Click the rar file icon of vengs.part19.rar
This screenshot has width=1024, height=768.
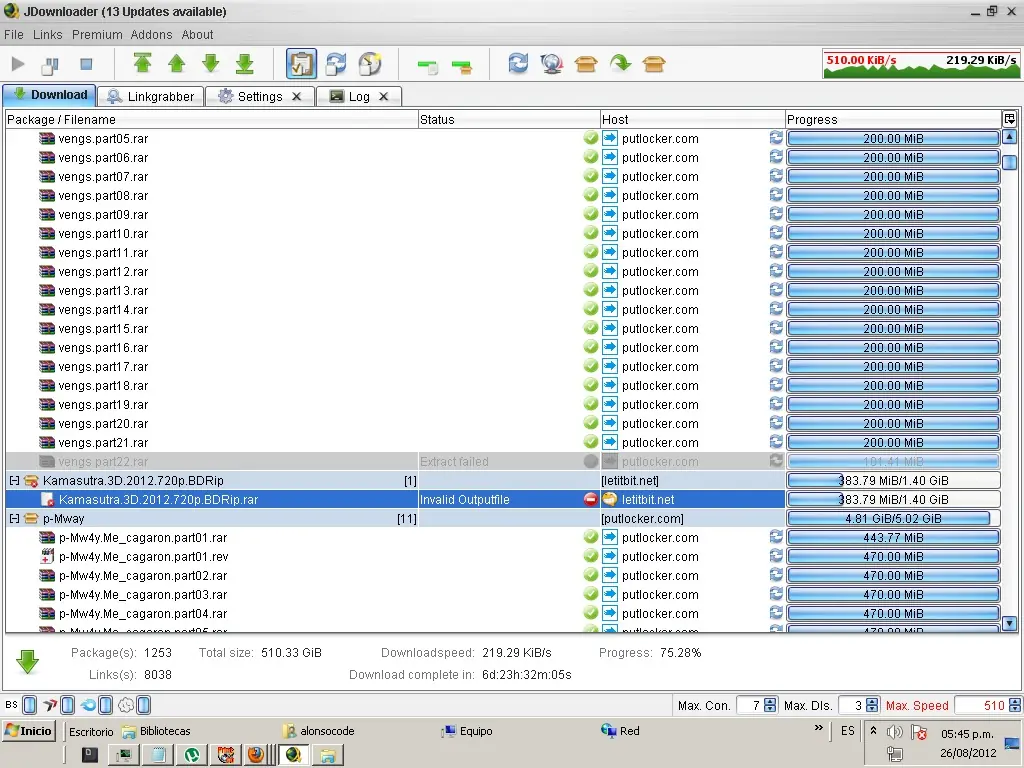(47, 404)
